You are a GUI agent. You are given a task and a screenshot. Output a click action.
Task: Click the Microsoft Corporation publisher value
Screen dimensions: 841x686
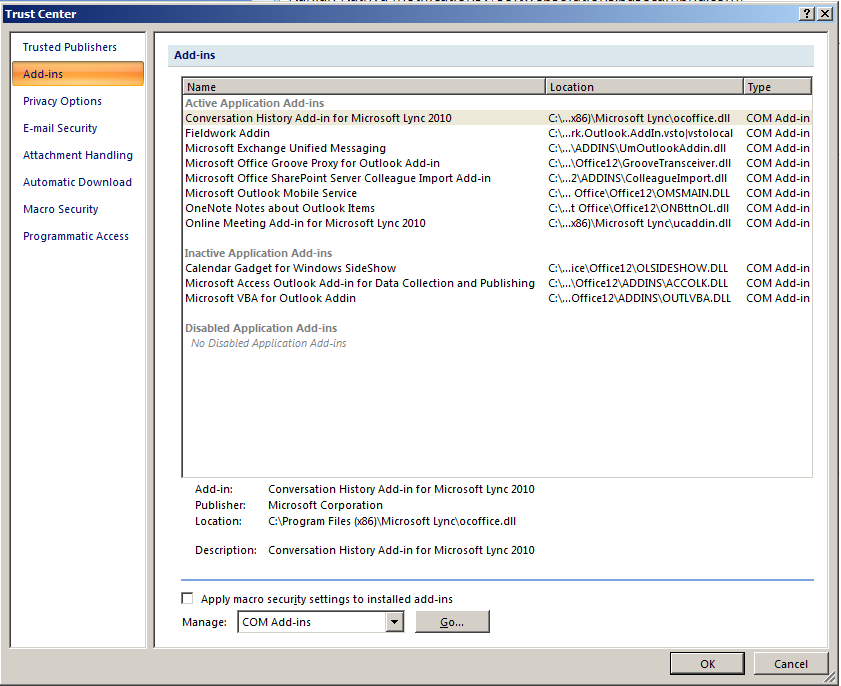pos(326,505)
